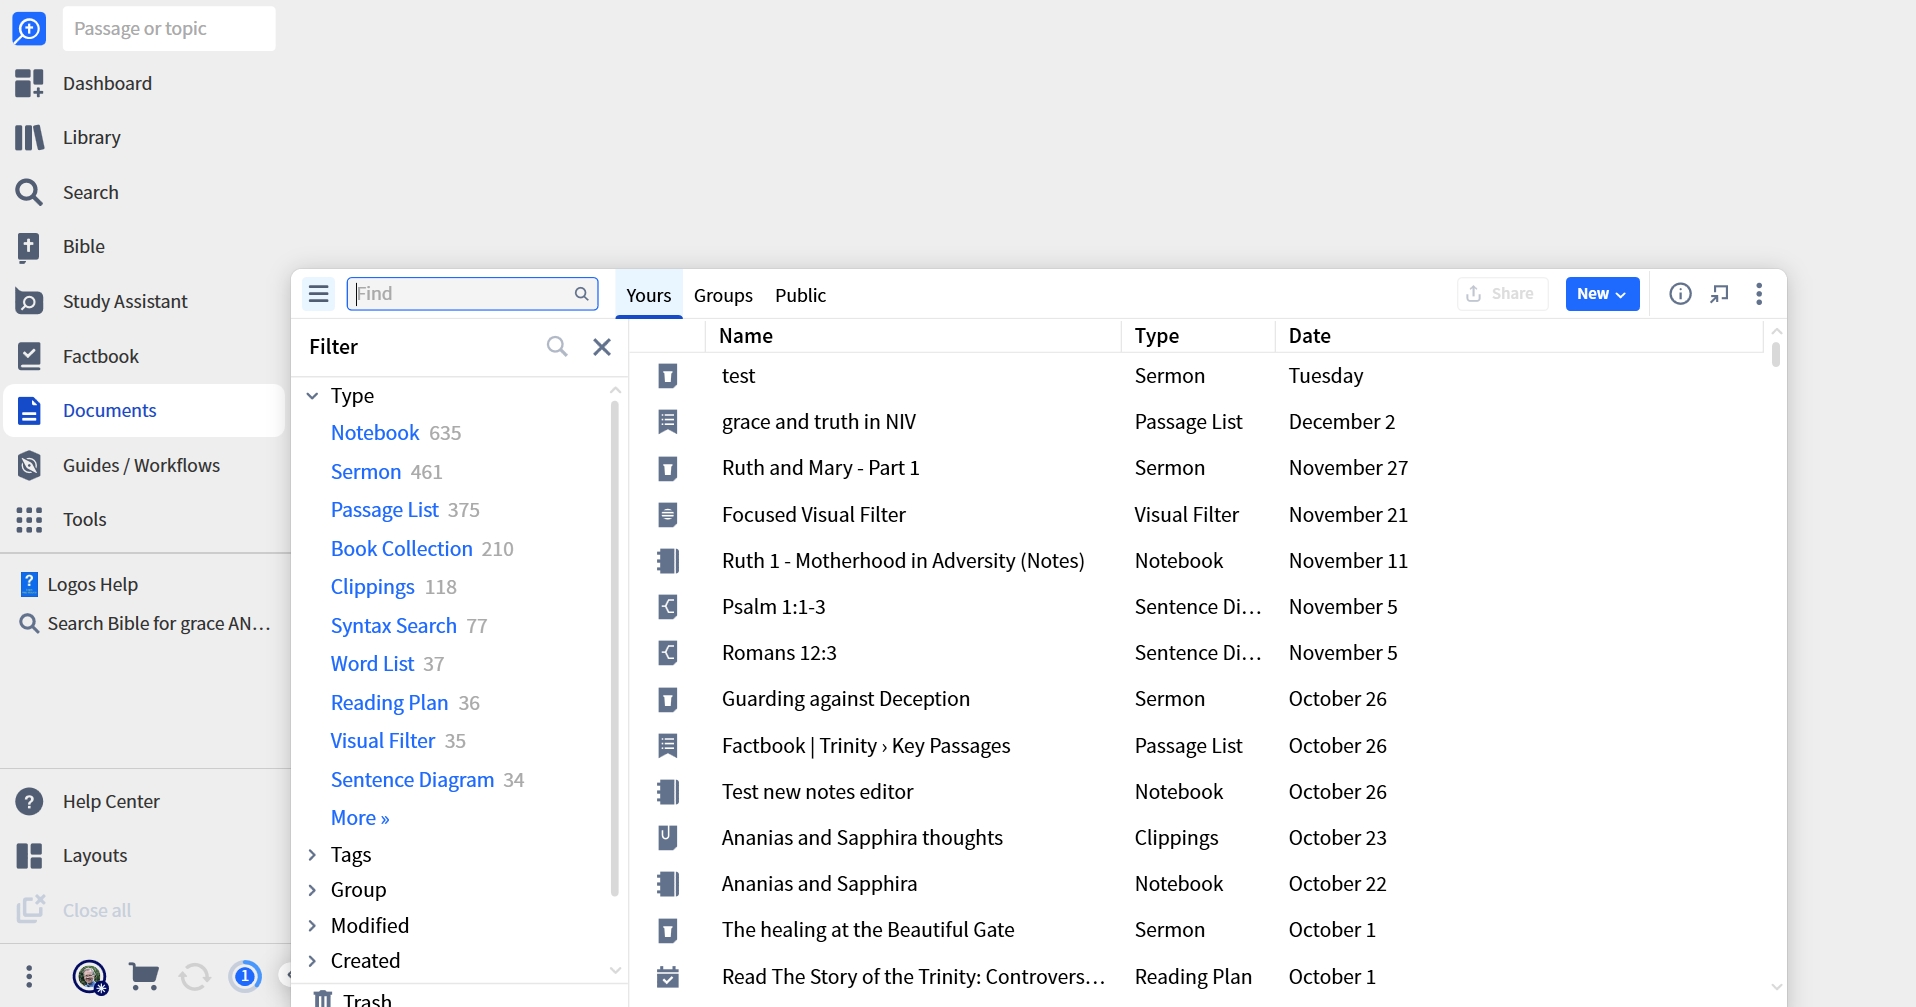Click the sync refresh icon

[195, 976]
